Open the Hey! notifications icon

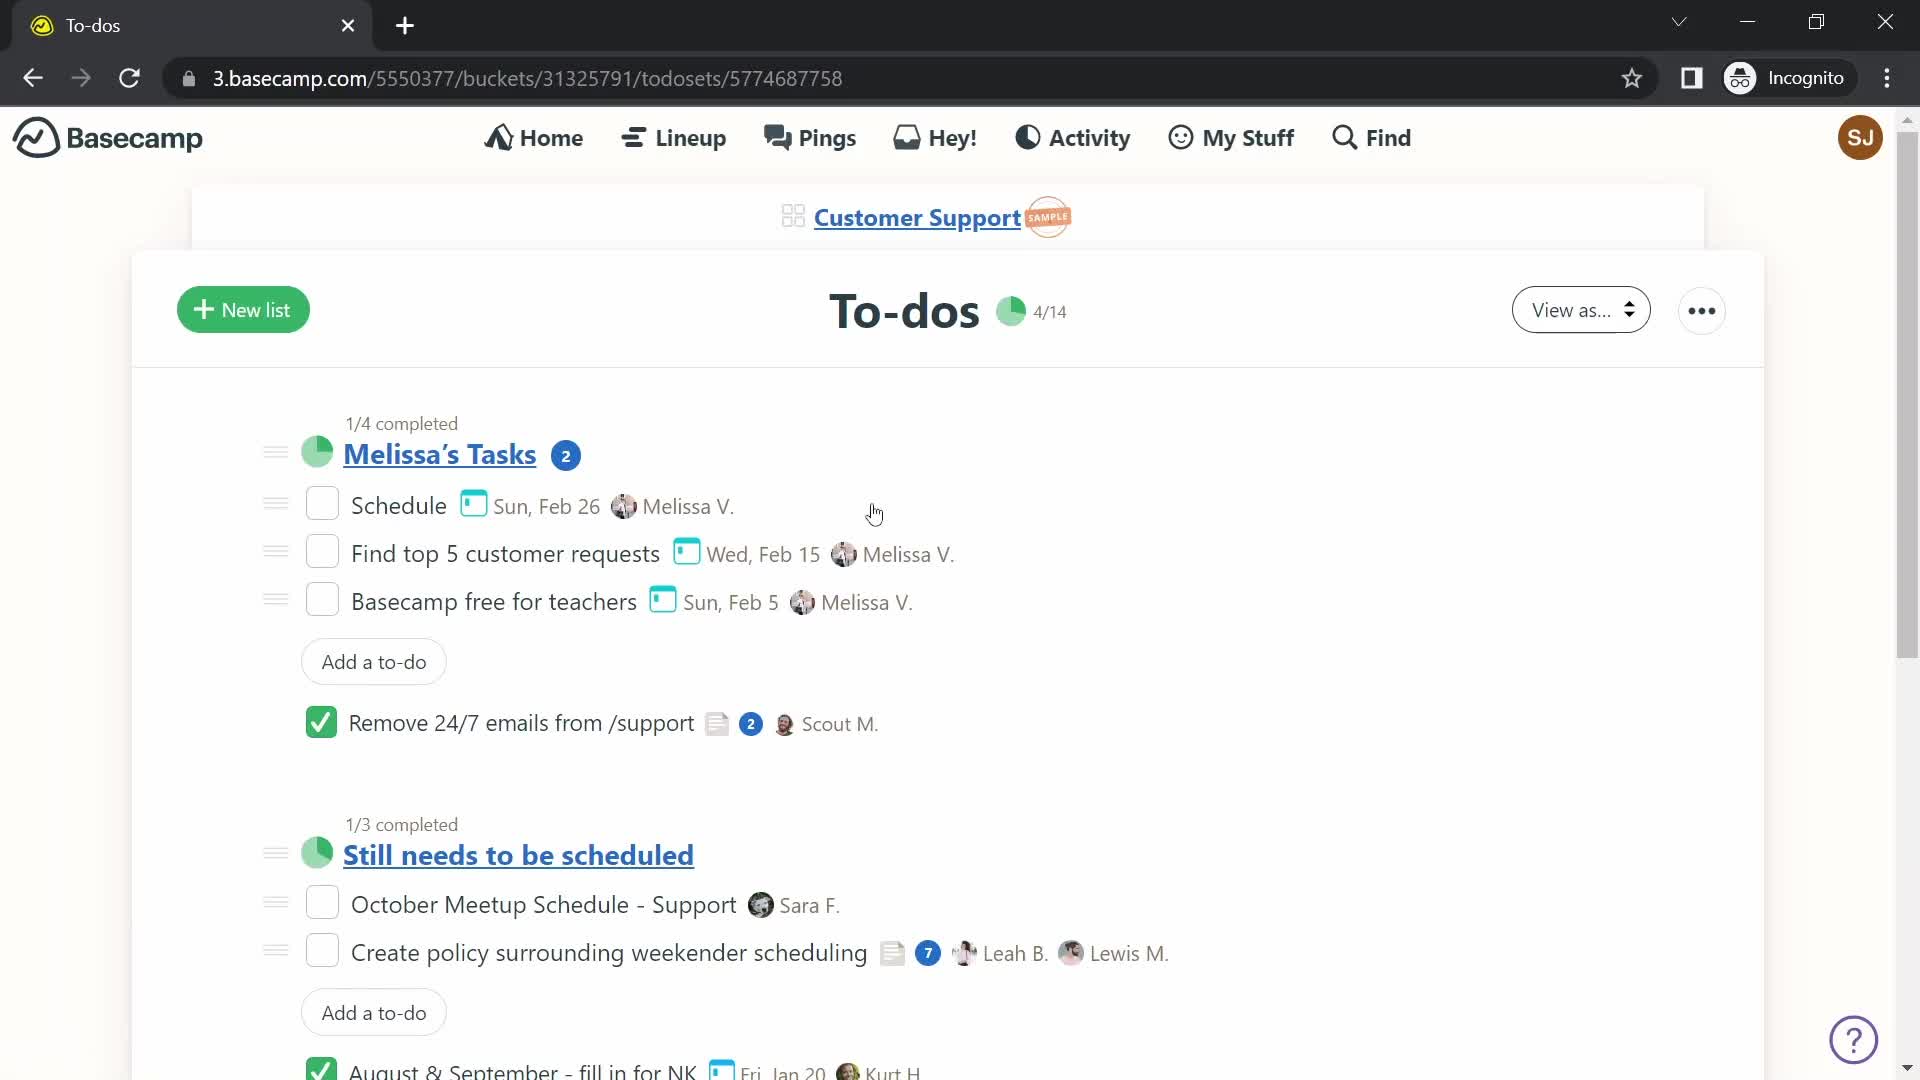[936, 137]
